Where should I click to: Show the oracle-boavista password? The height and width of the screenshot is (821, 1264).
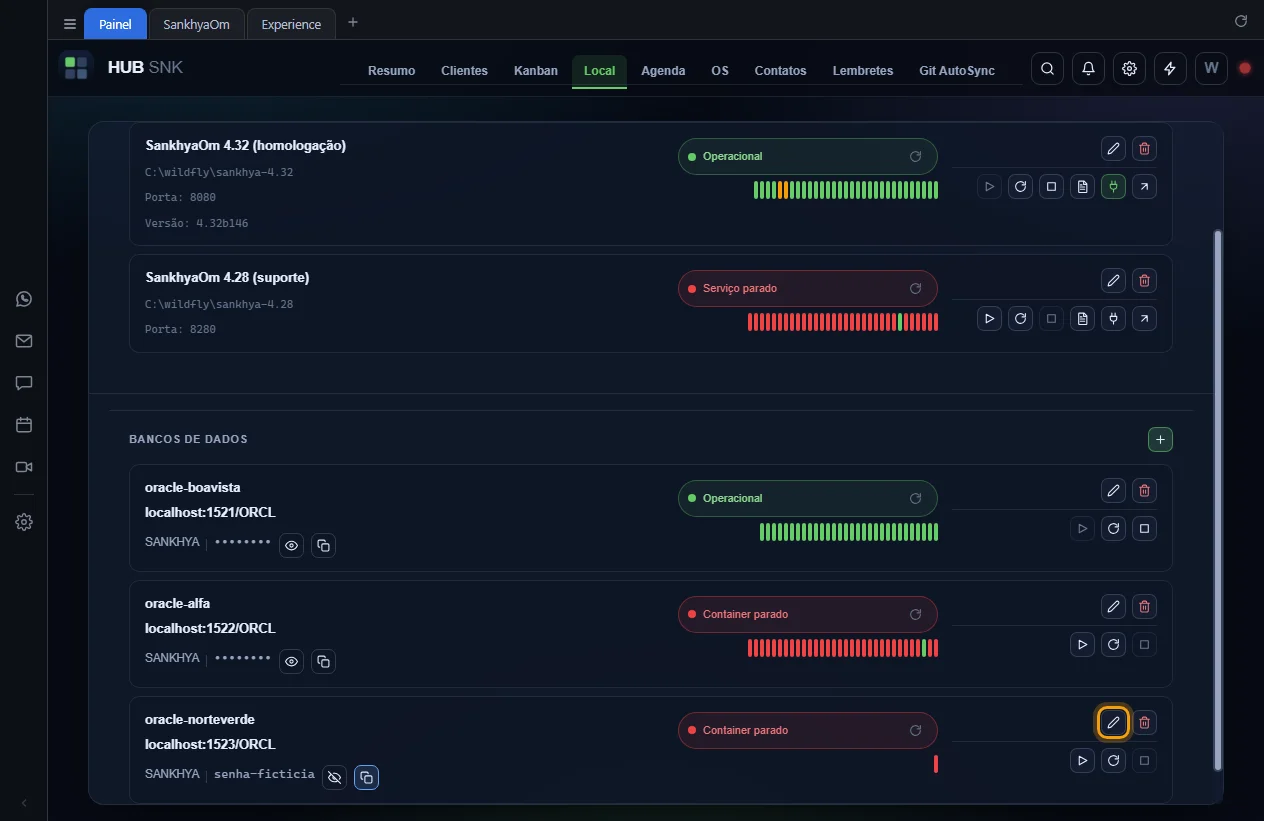click(291, 545)
